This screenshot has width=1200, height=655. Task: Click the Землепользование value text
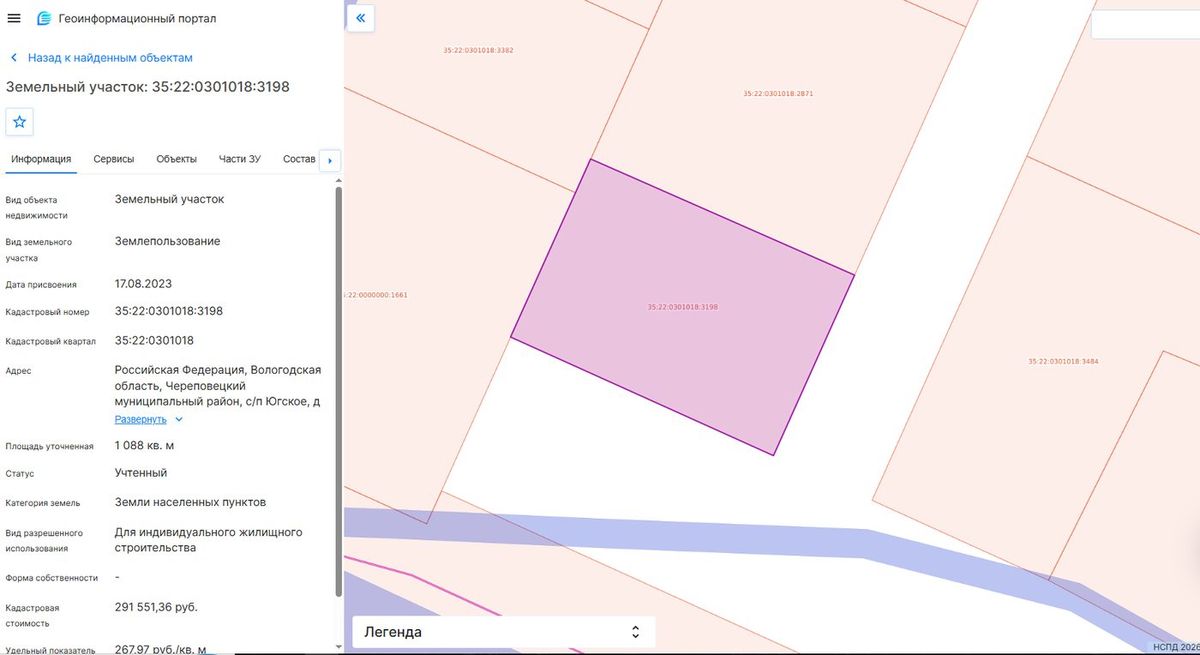[x=168, y=241]
